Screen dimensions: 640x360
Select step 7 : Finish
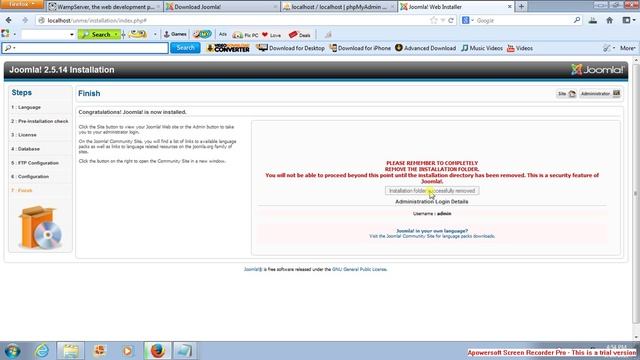21,191
